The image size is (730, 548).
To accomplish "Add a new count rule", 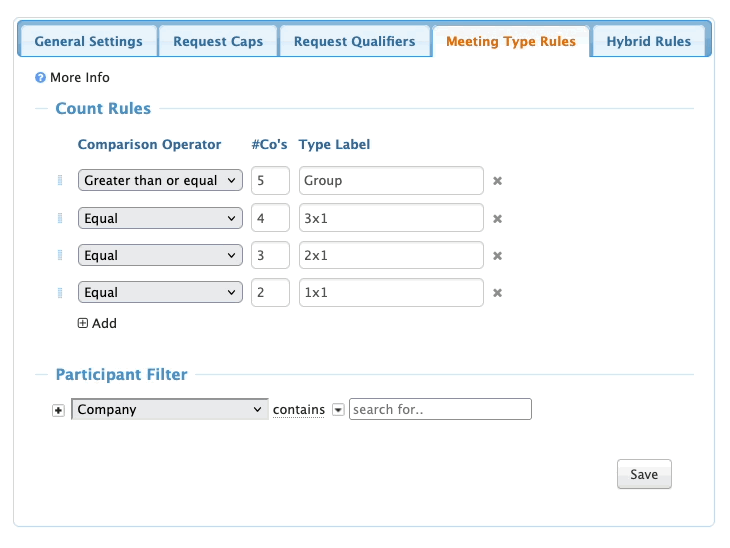I will tap(97, 323).
